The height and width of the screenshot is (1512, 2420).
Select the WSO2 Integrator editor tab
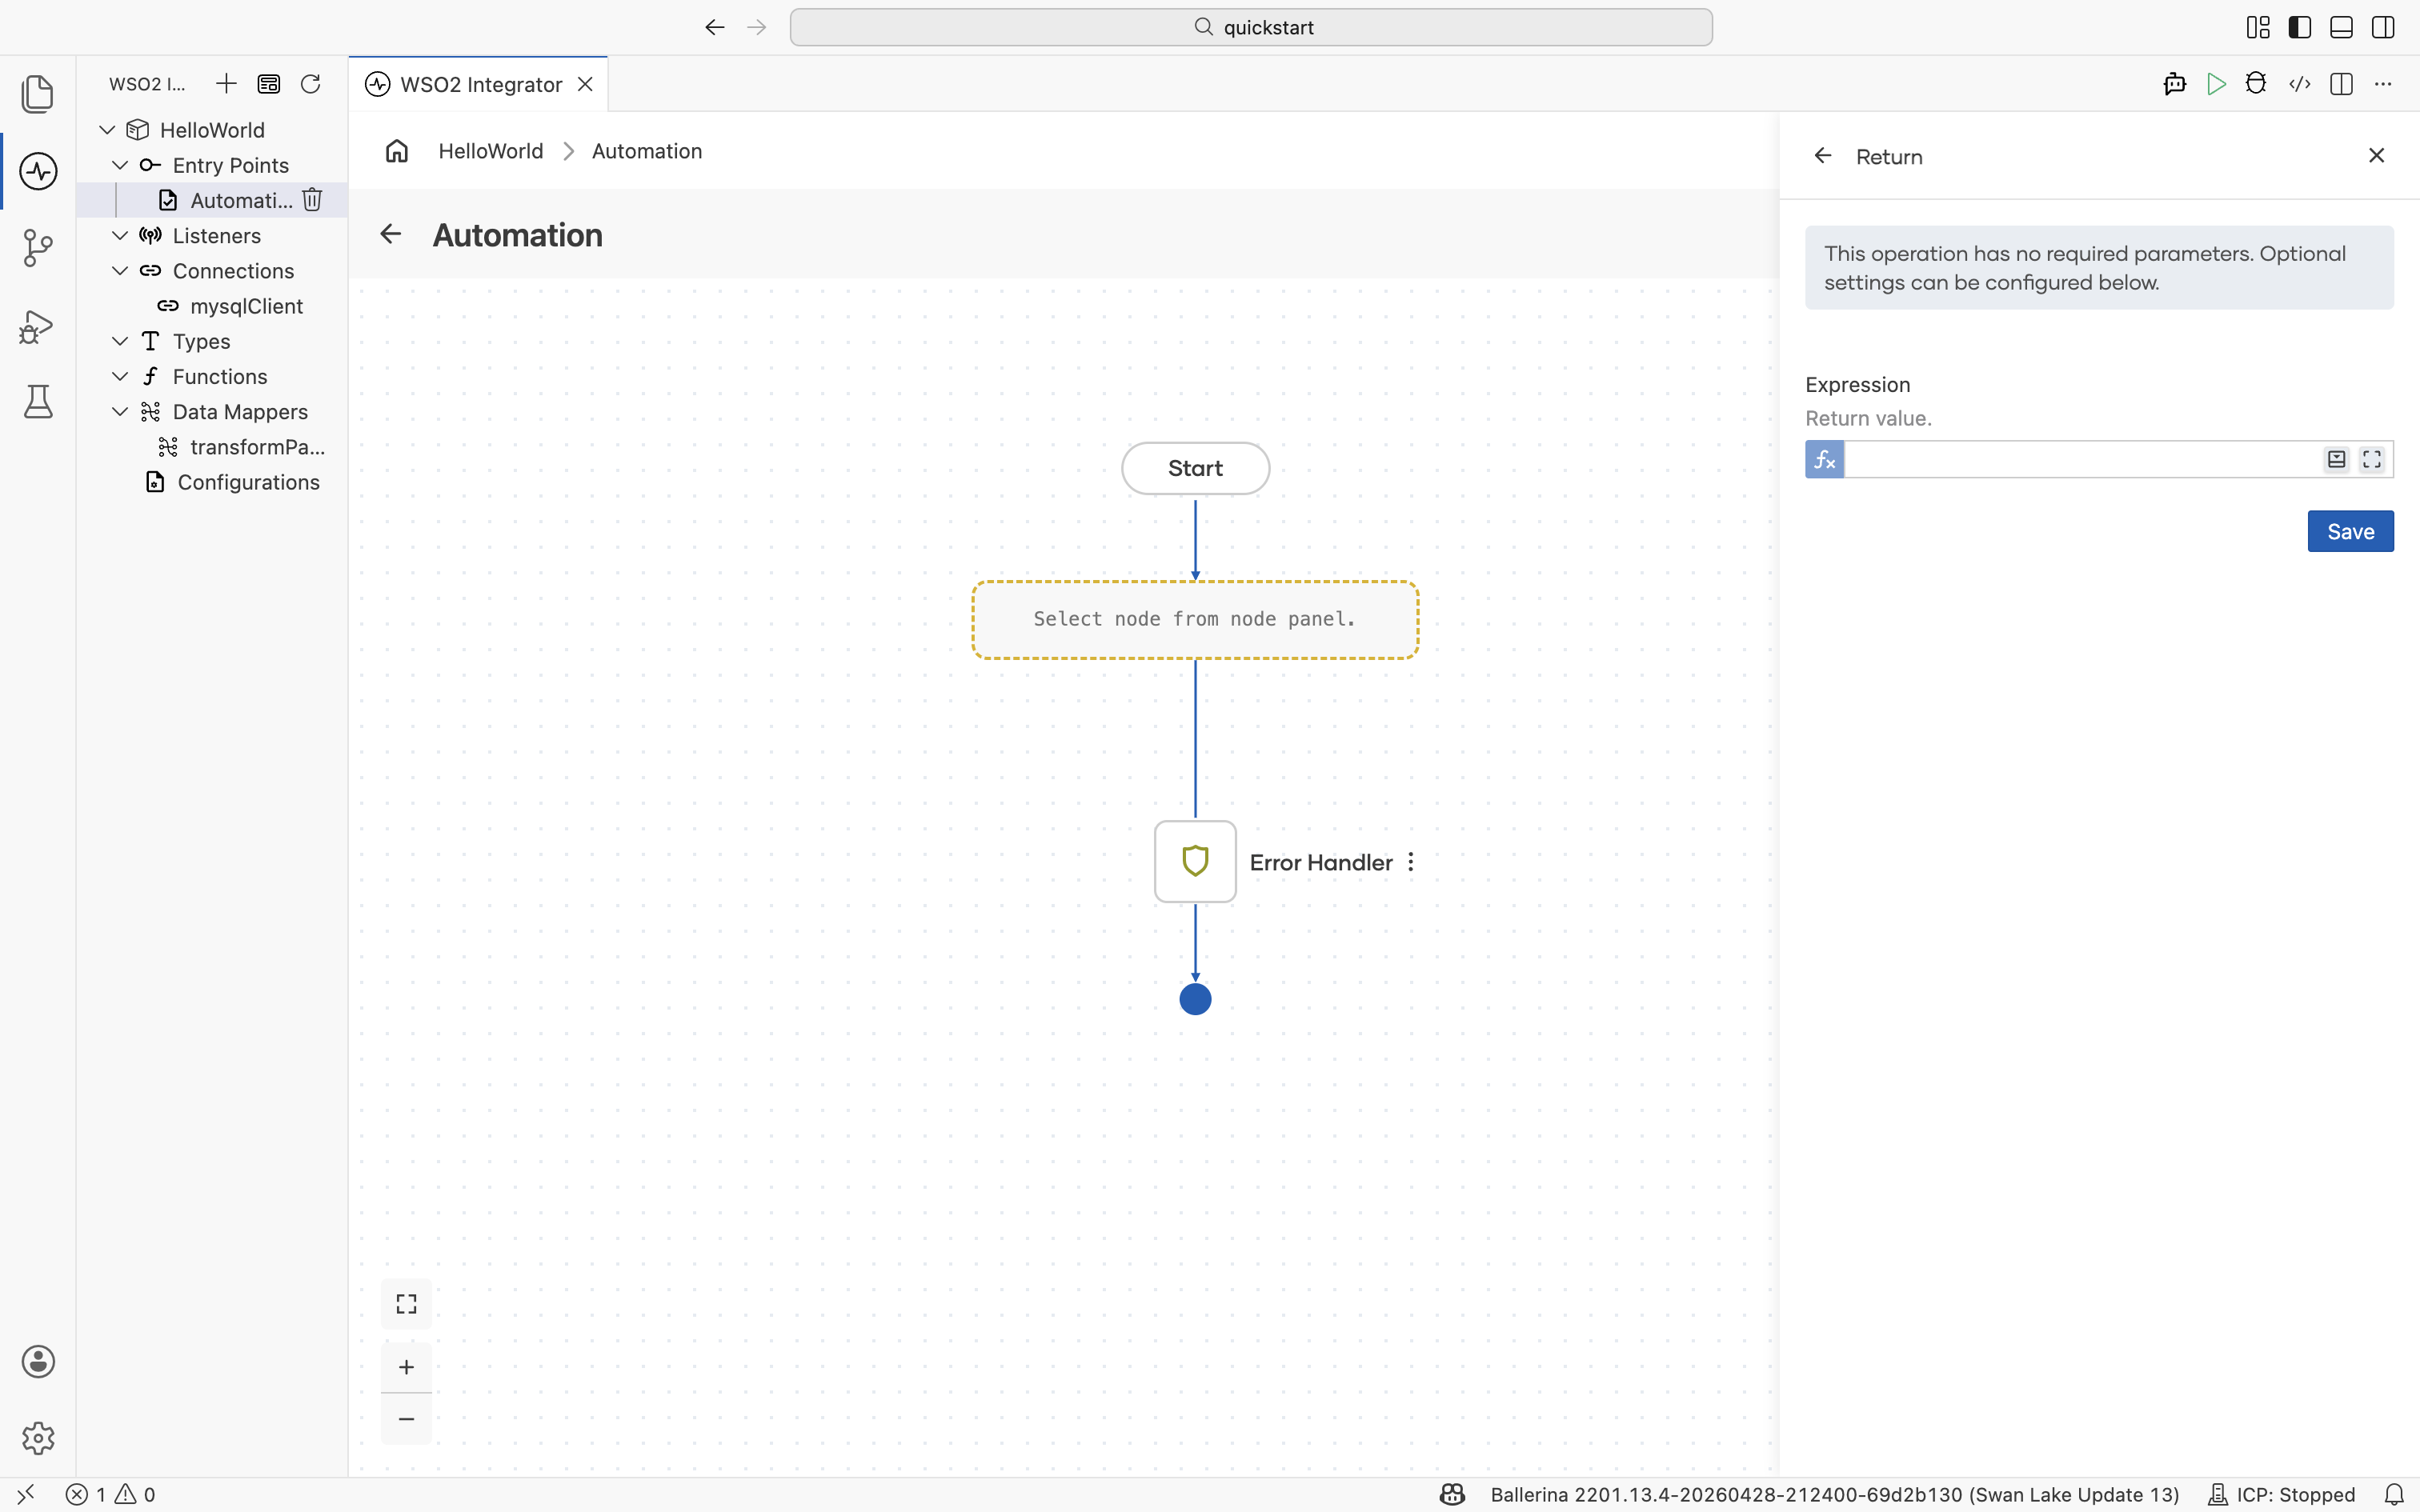coord(478,84)
